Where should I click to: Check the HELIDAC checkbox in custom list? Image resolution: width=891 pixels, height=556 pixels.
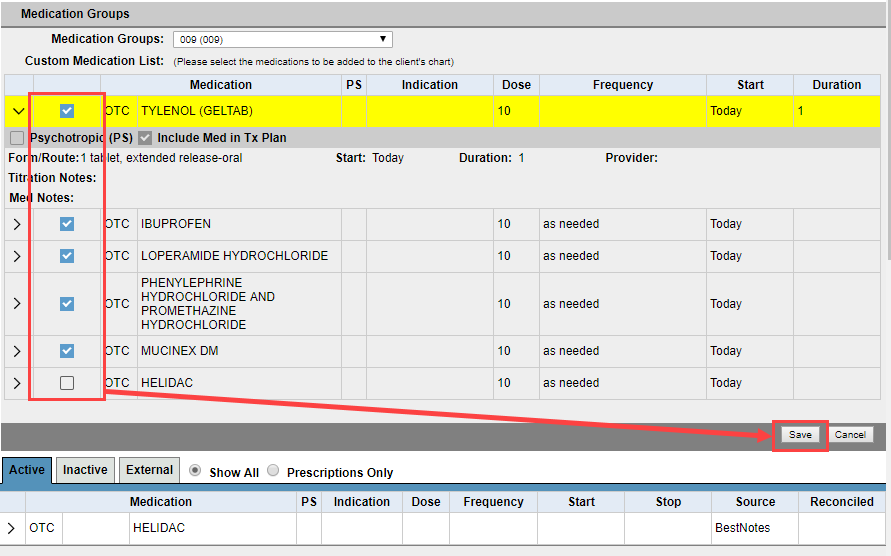pos(66,383)
